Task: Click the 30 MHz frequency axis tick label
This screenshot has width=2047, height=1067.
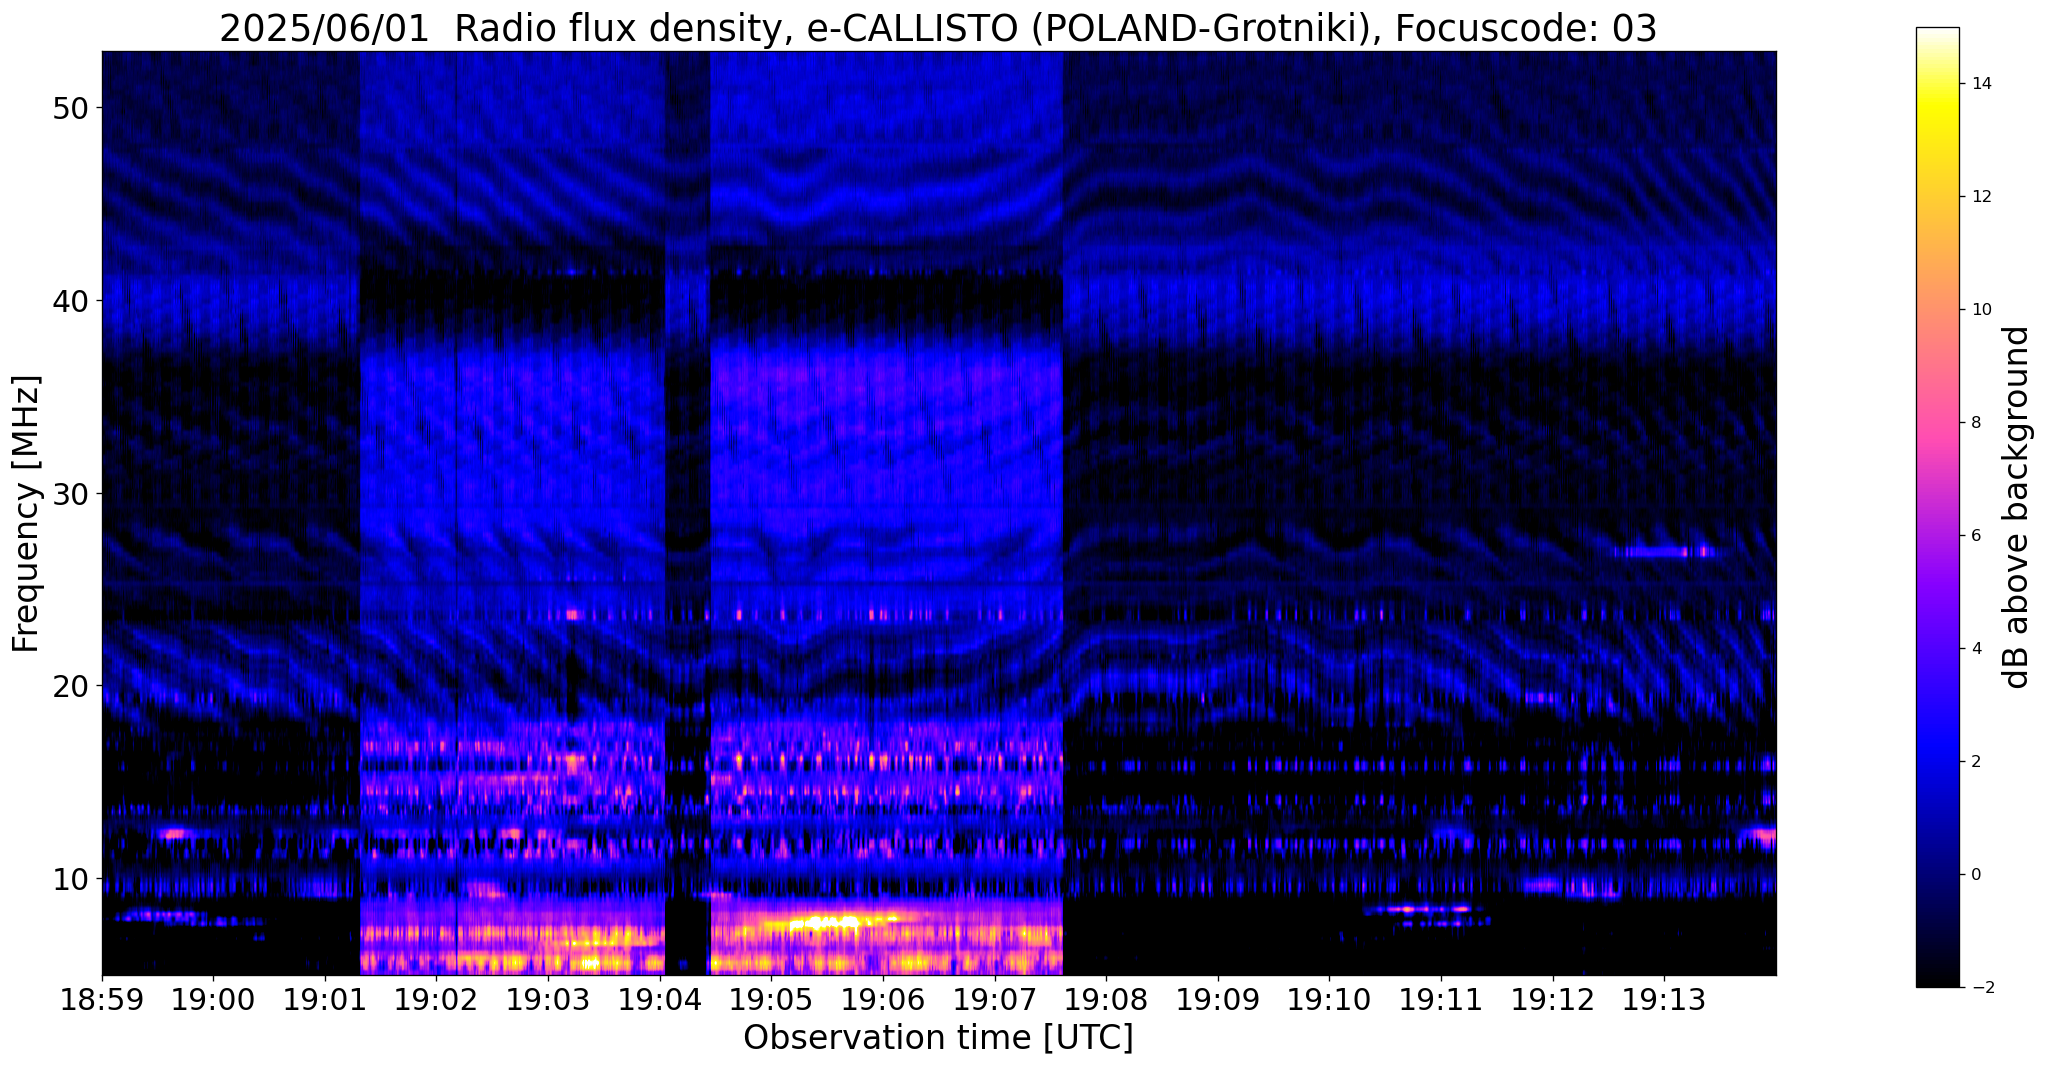Action: coord(70,493)
